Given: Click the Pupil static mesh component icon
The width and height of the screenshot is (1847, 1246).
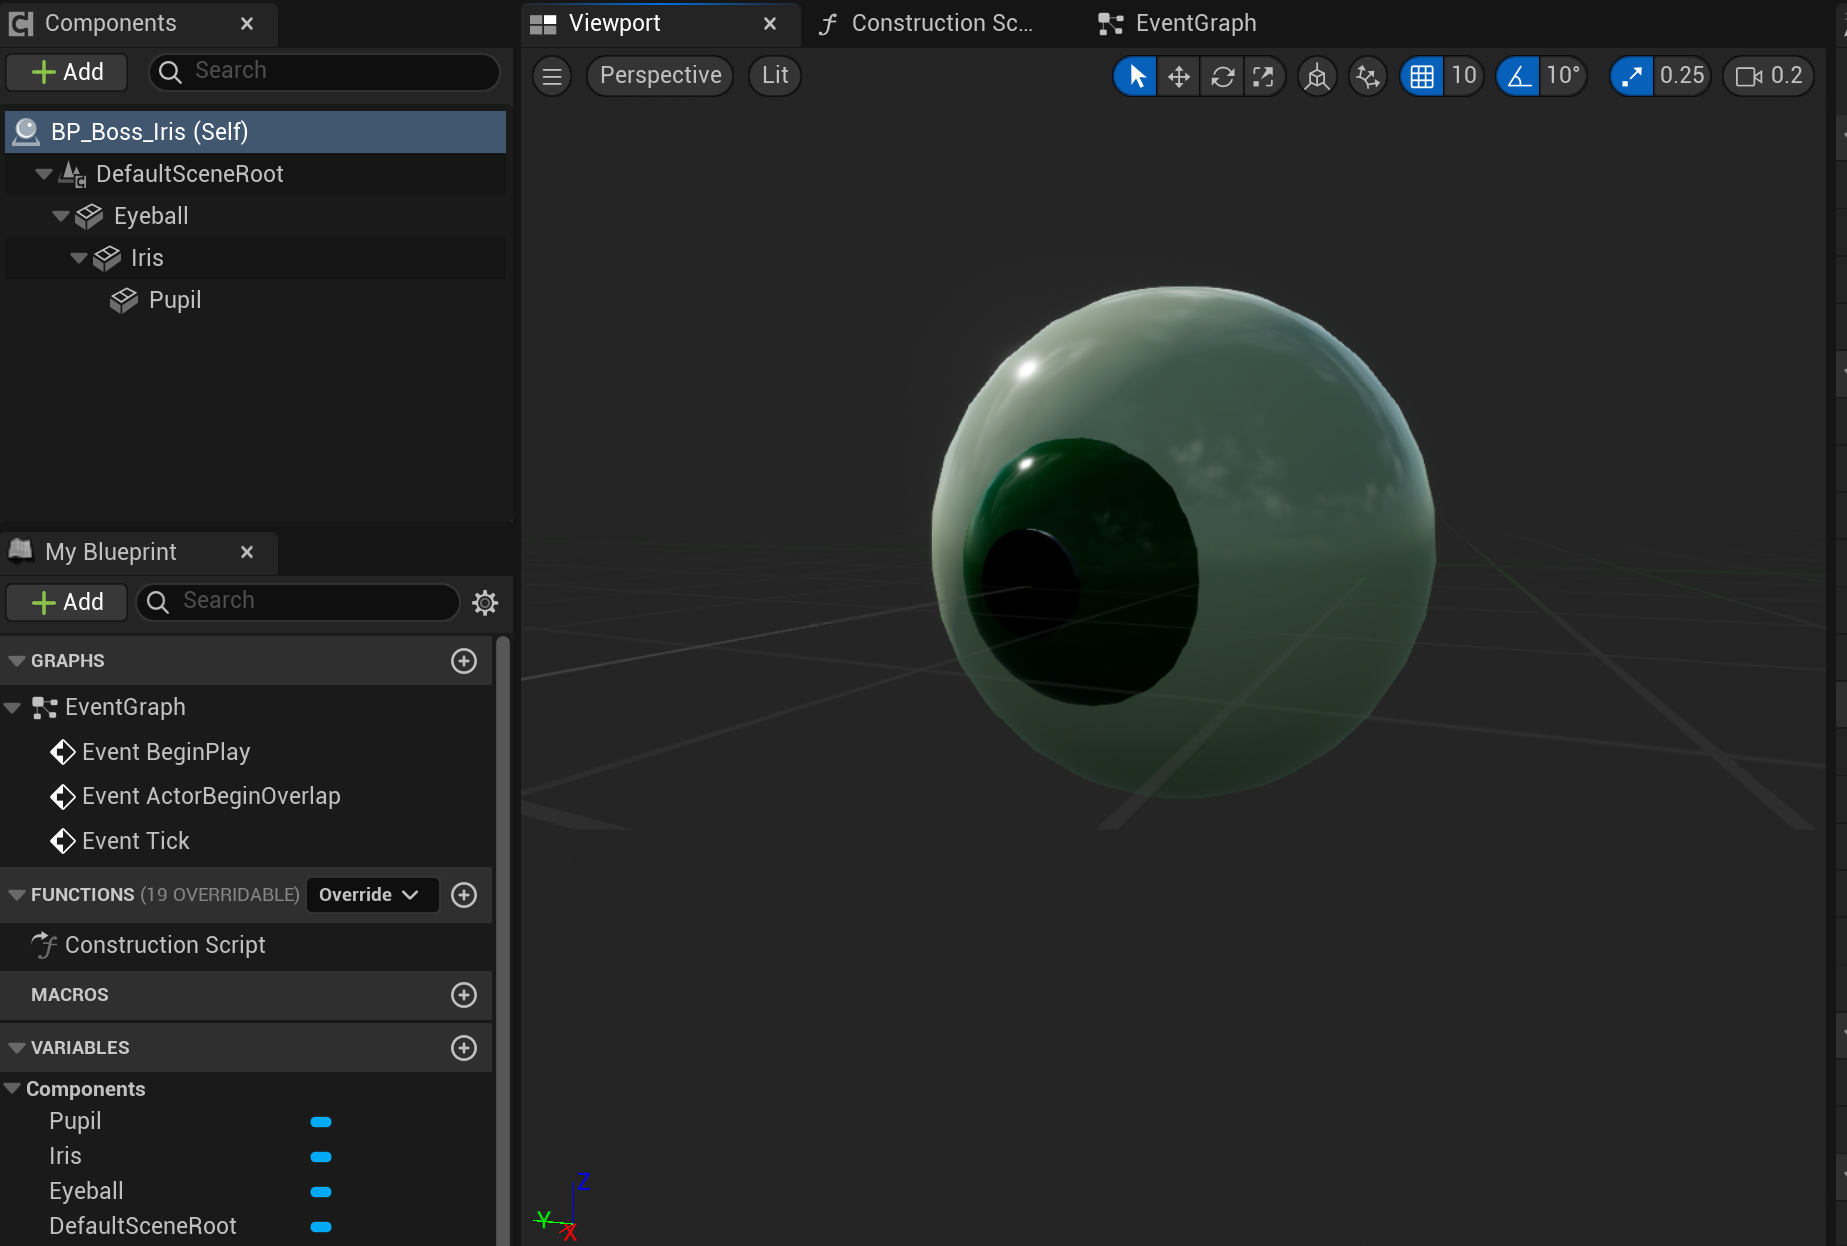Looking at the screenshot, I should (x=124, y=300).
